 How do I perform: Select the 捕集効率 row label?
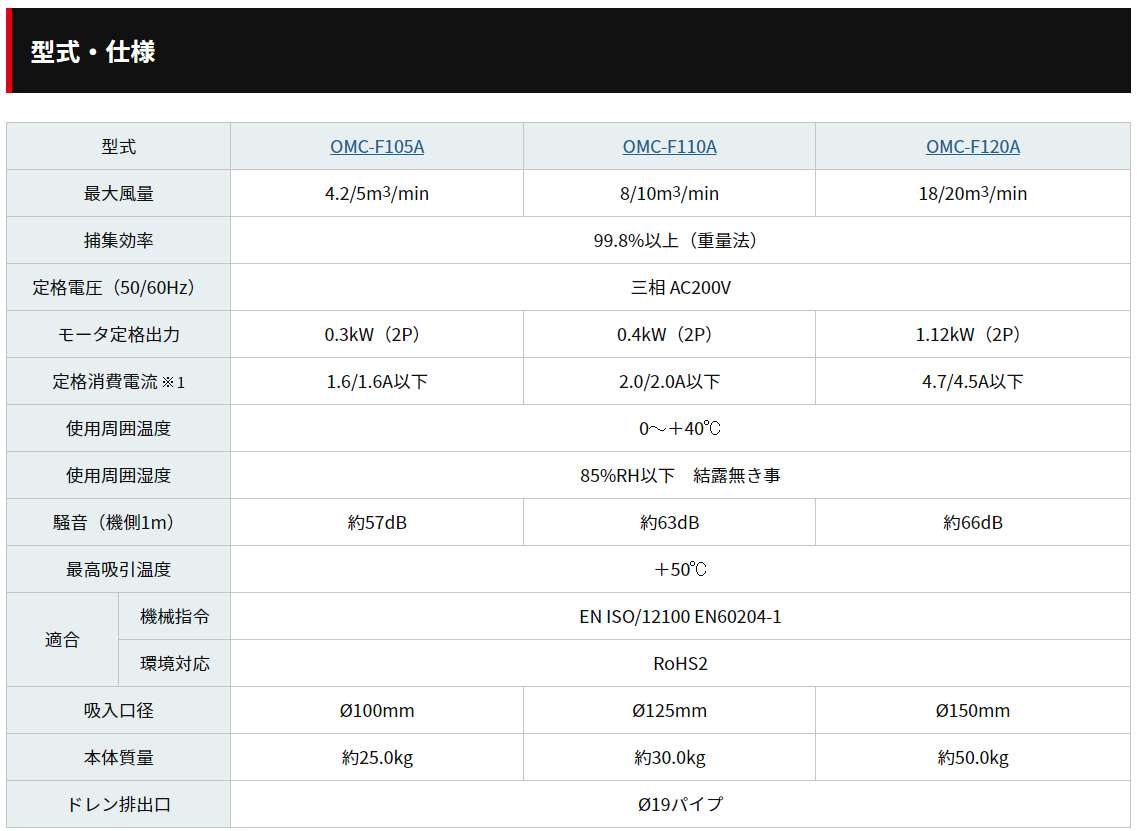point(119,241)
